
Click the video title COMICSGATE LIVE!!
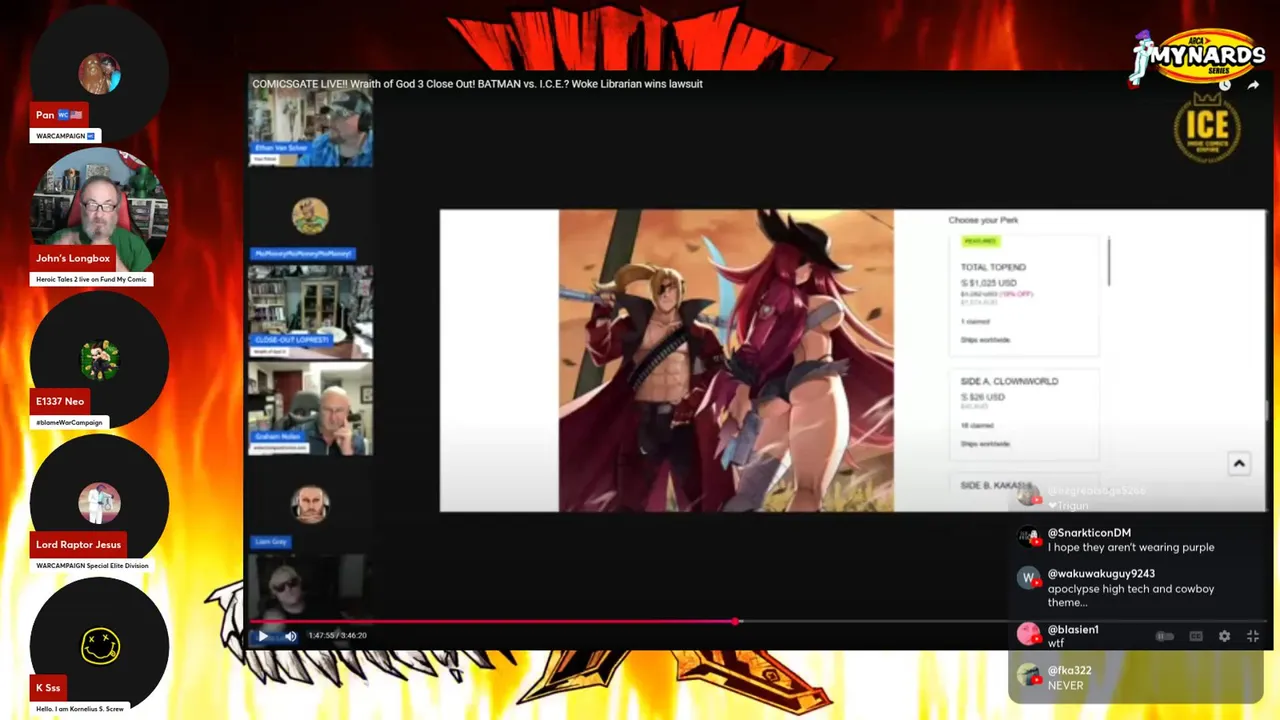point(477,84)
